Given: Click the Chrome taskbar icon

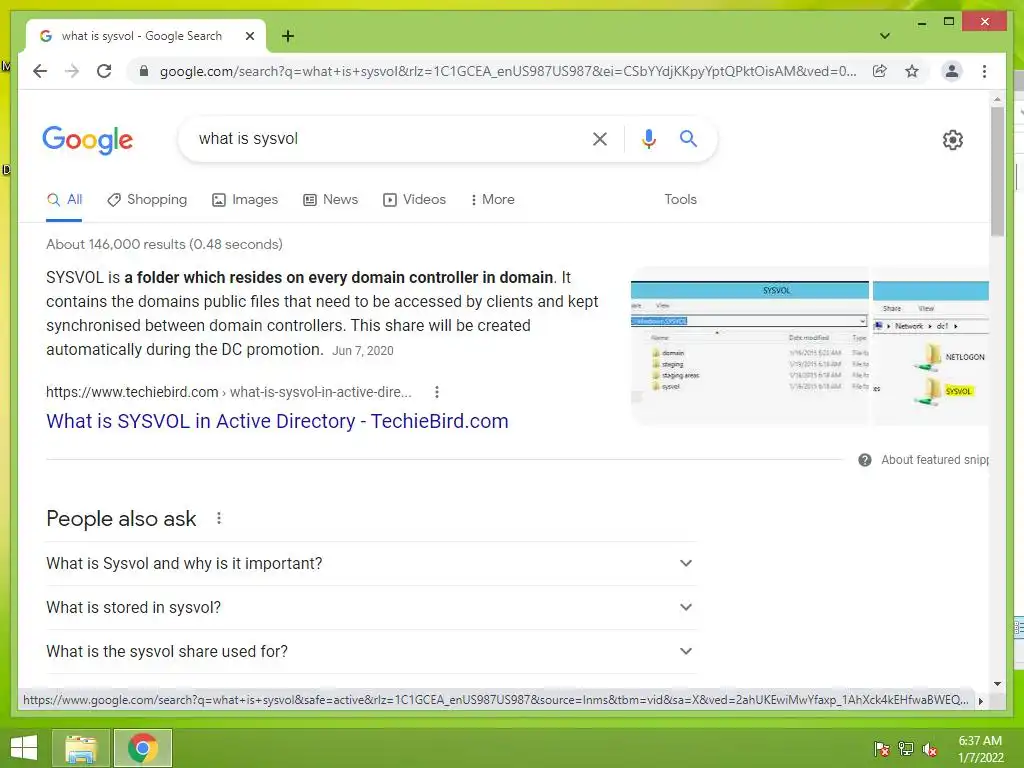Looking at the screenshot, I should (x=142, y=748).
